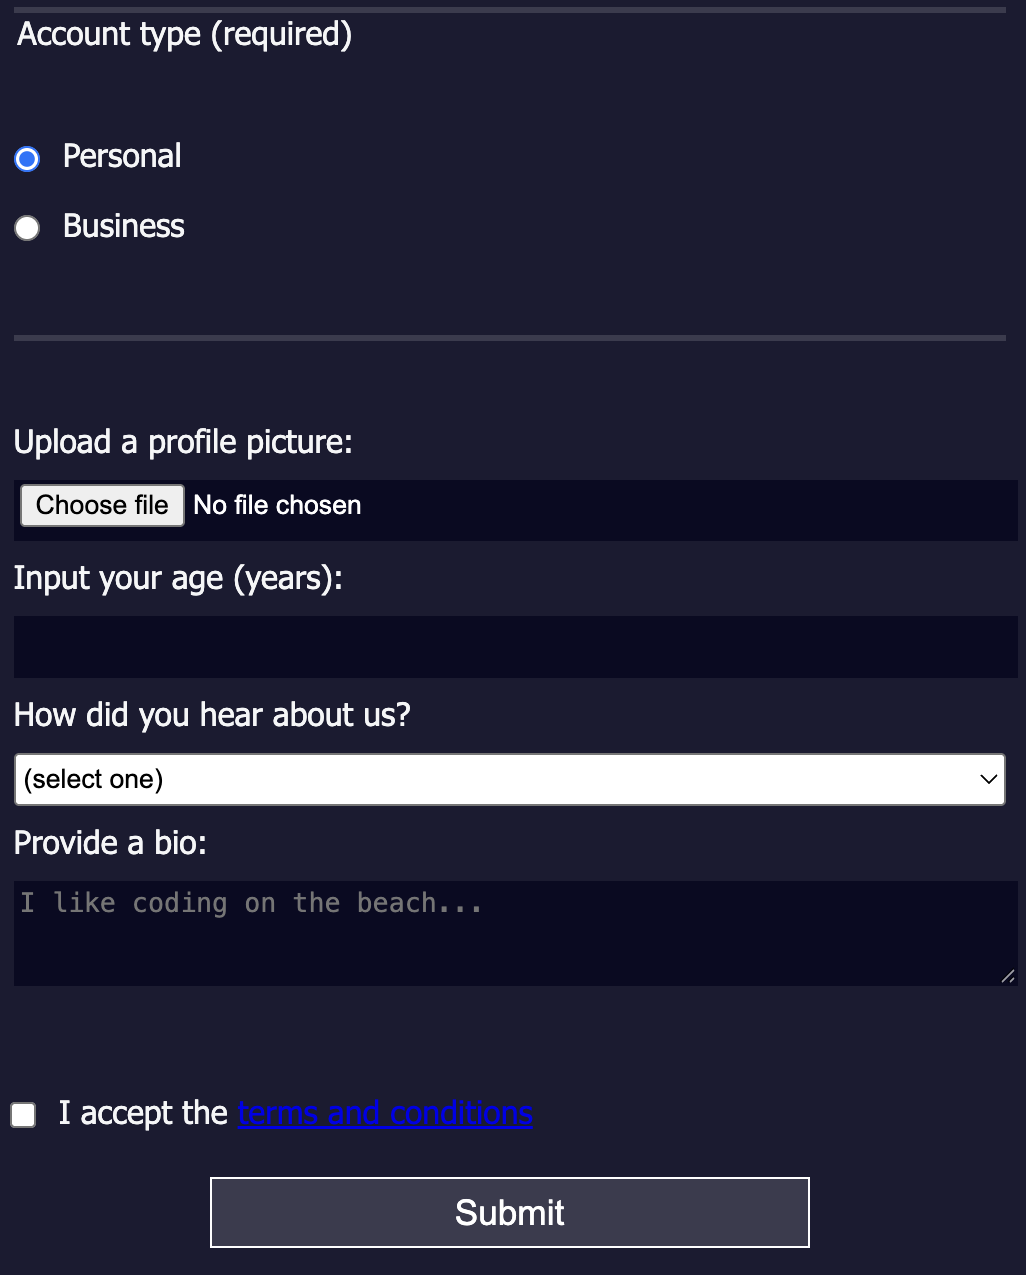
Task: Choose the Business account type radio
Action: coord(27,228)
